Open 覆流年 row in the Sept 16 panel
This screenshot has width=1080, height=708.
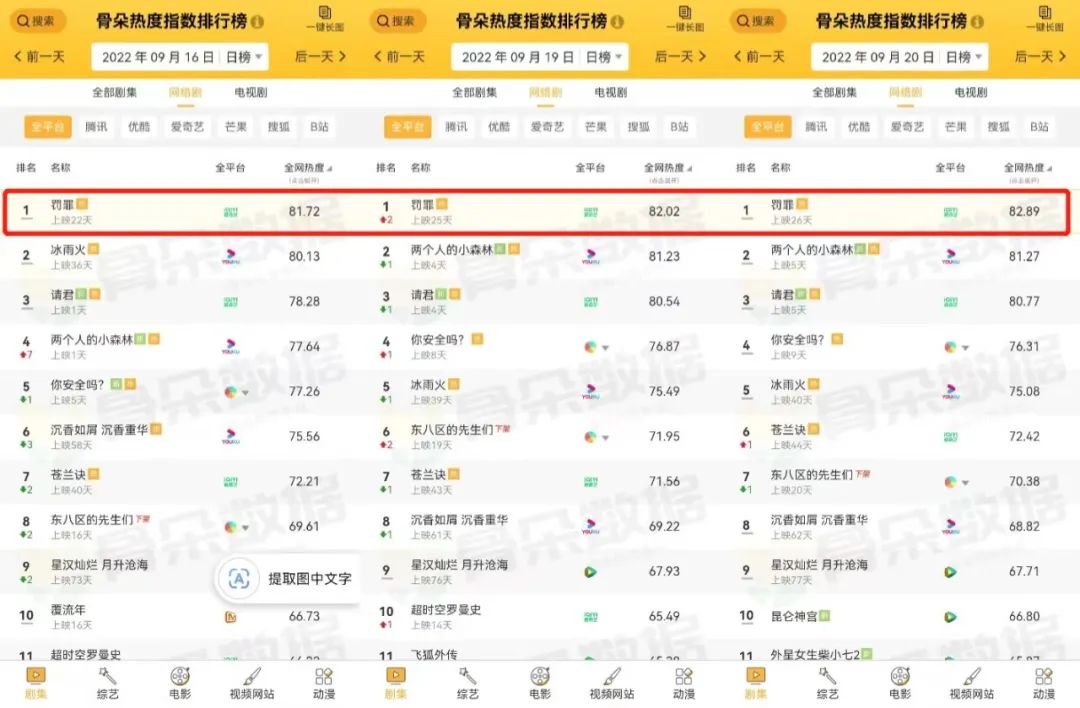(x=180, y=616)
